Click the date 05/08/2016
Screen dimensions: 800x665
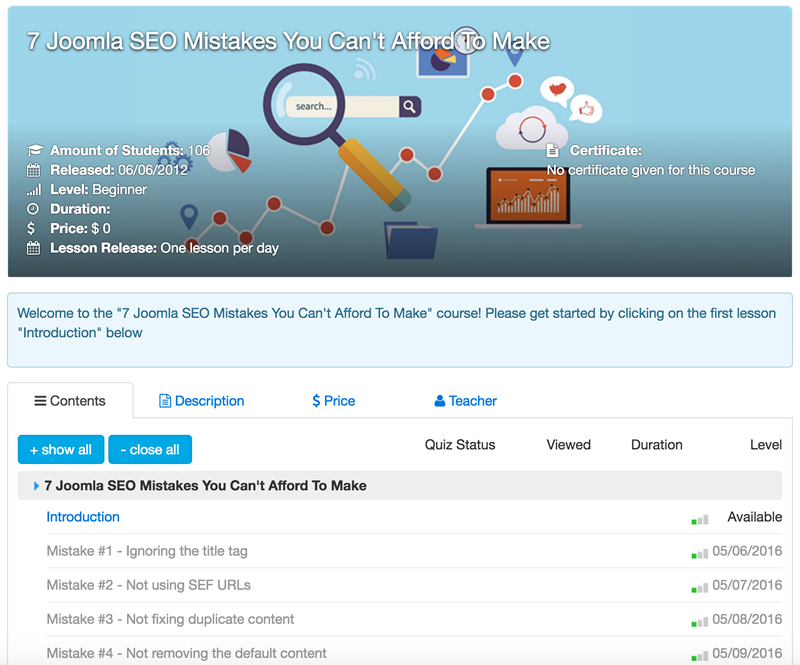[747, 619]
